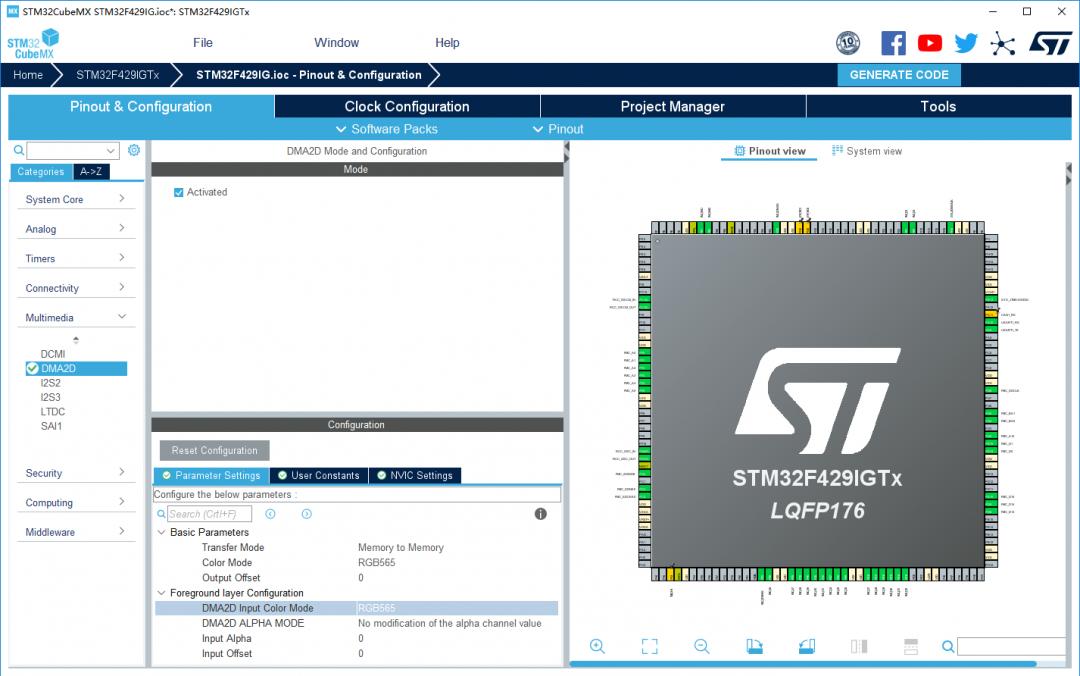Click the pin search field under chip

click(1011, 646)
